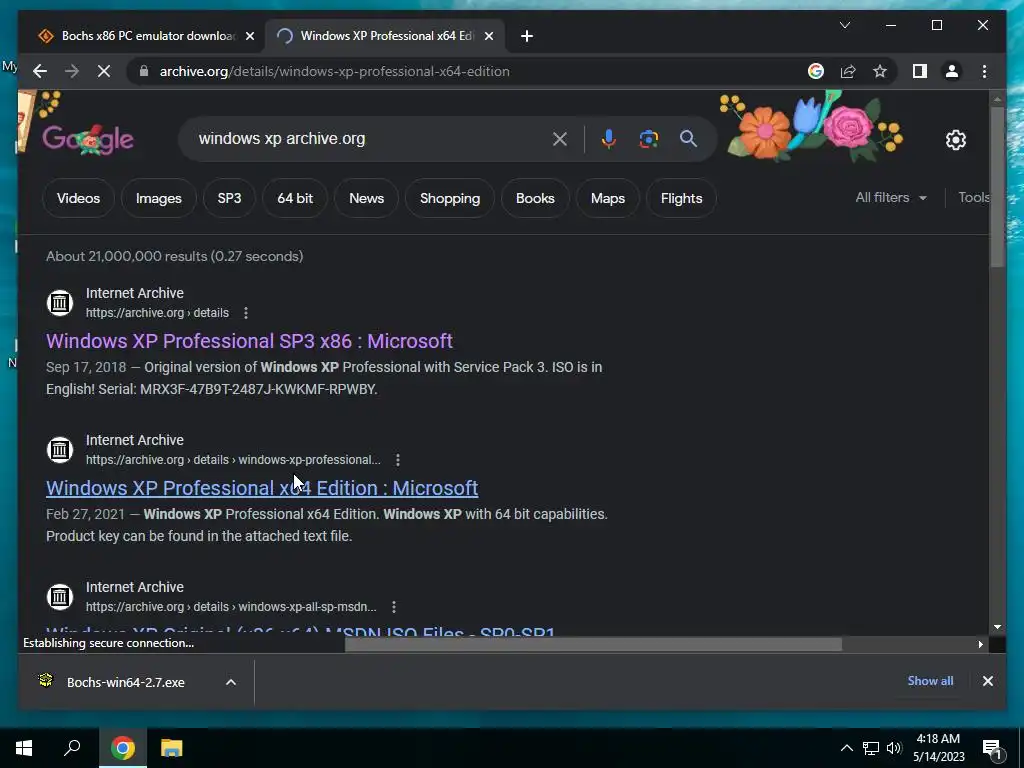Click horizontal scrollbar right arrow
This screenshot has width=1024, height=768.
point(980,644)
